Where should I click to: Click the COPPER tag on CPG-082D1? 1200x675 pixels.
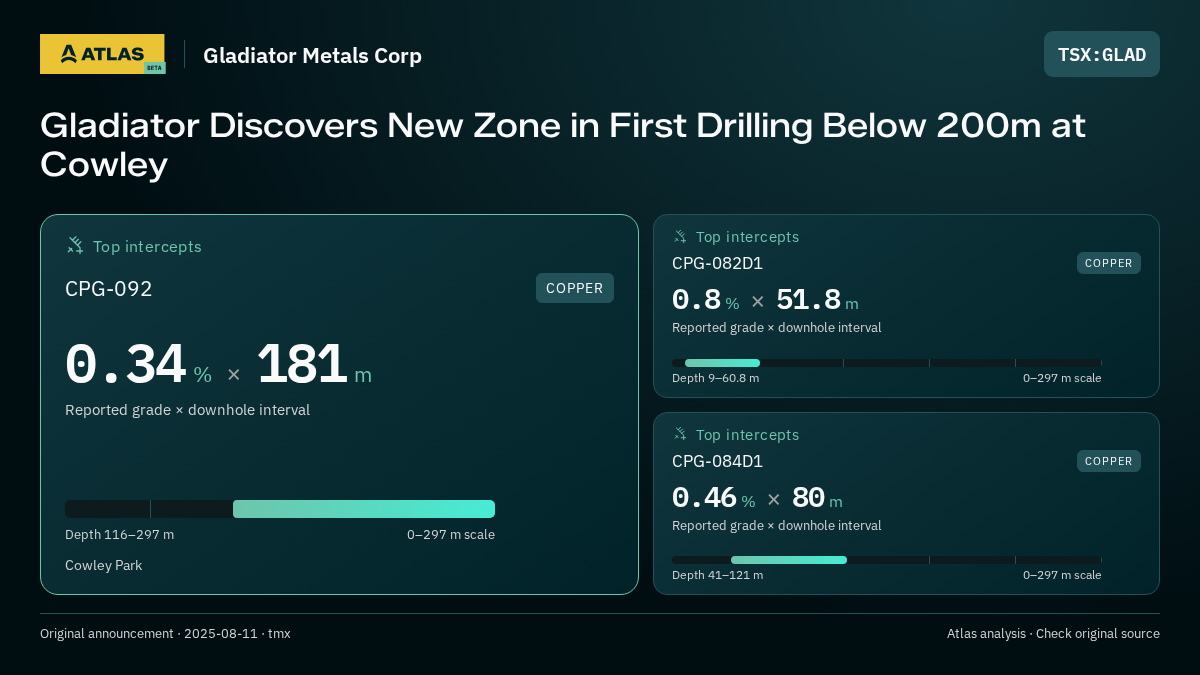pos(1109,263)
